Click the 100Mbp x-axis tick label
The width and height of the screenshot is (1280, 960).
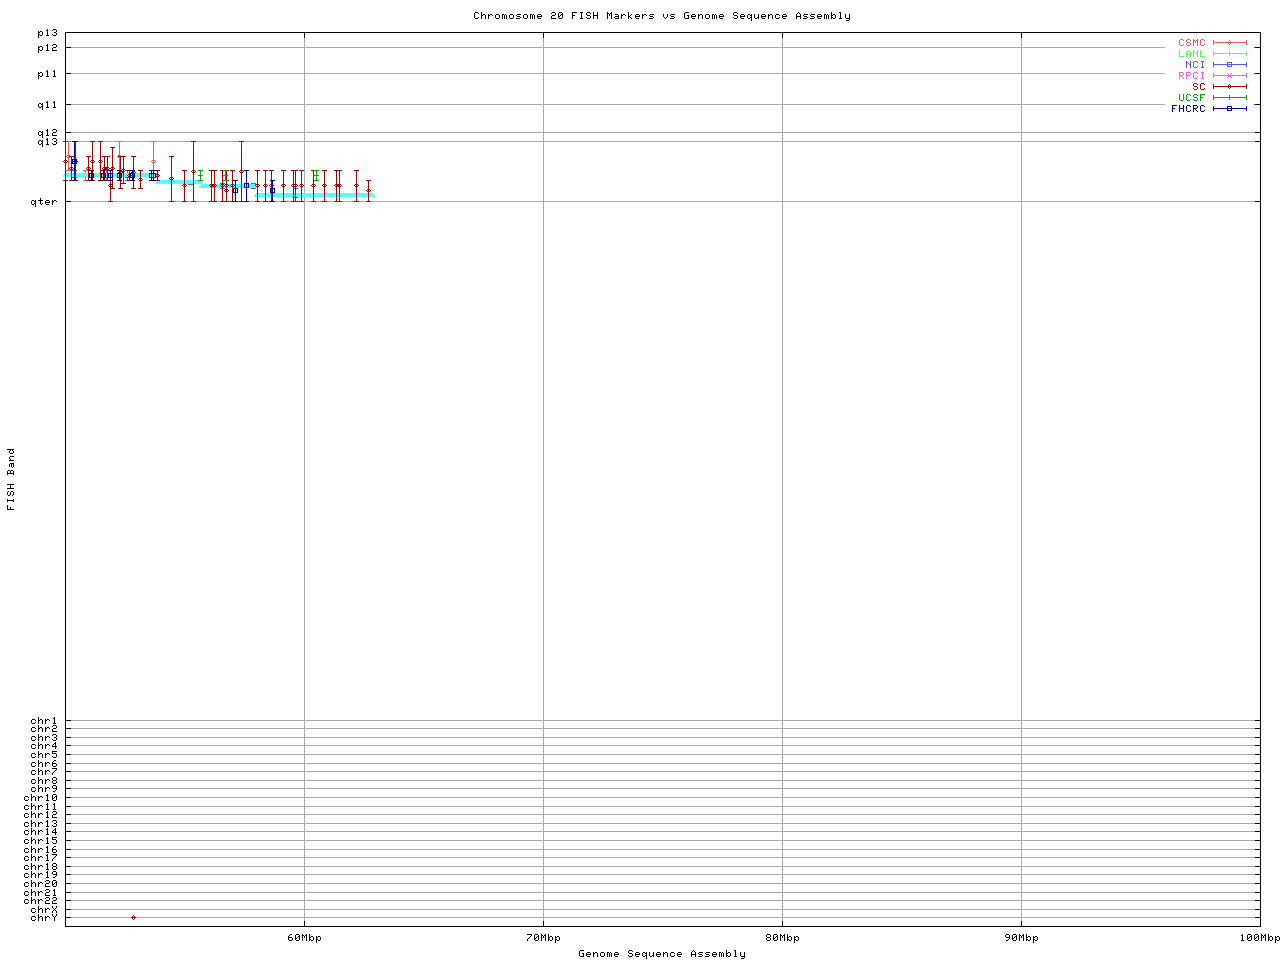1259,937
